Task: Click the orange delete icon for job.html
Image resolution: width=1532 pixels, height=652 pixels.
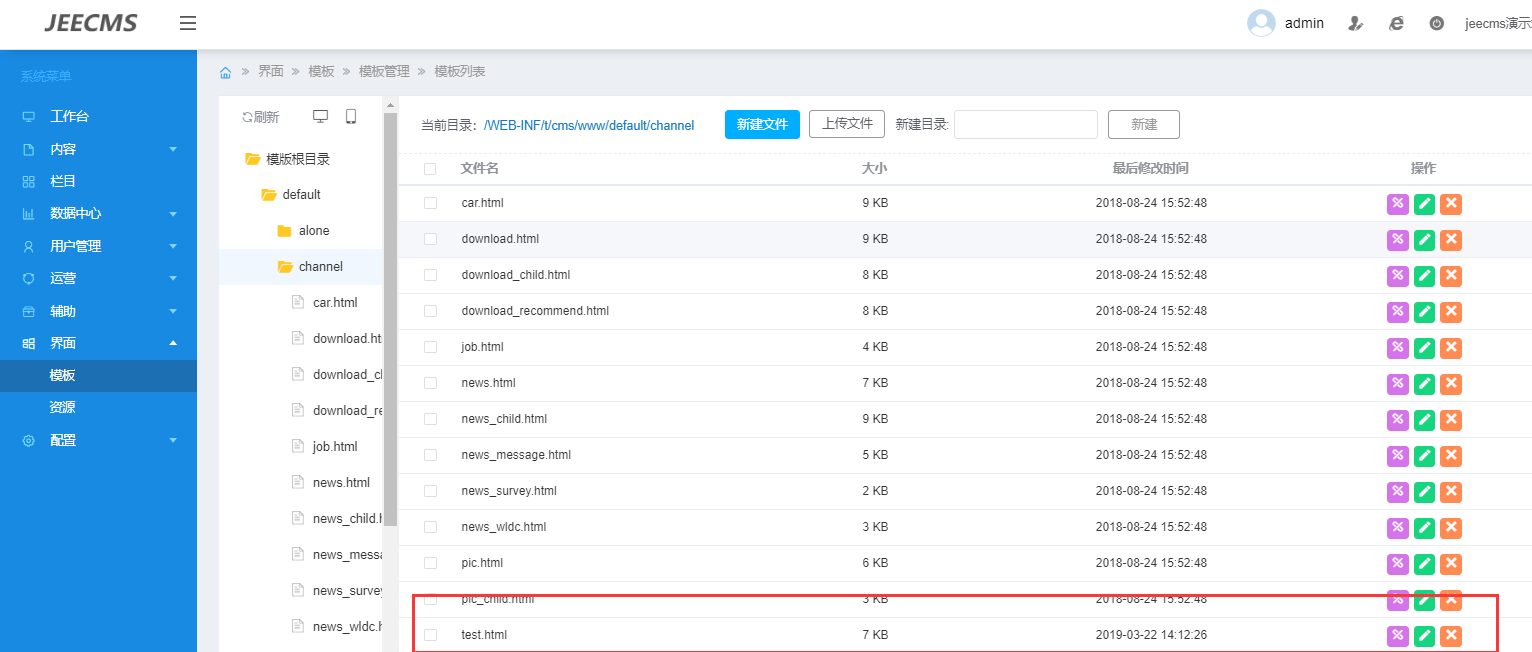Action: 1451,347
